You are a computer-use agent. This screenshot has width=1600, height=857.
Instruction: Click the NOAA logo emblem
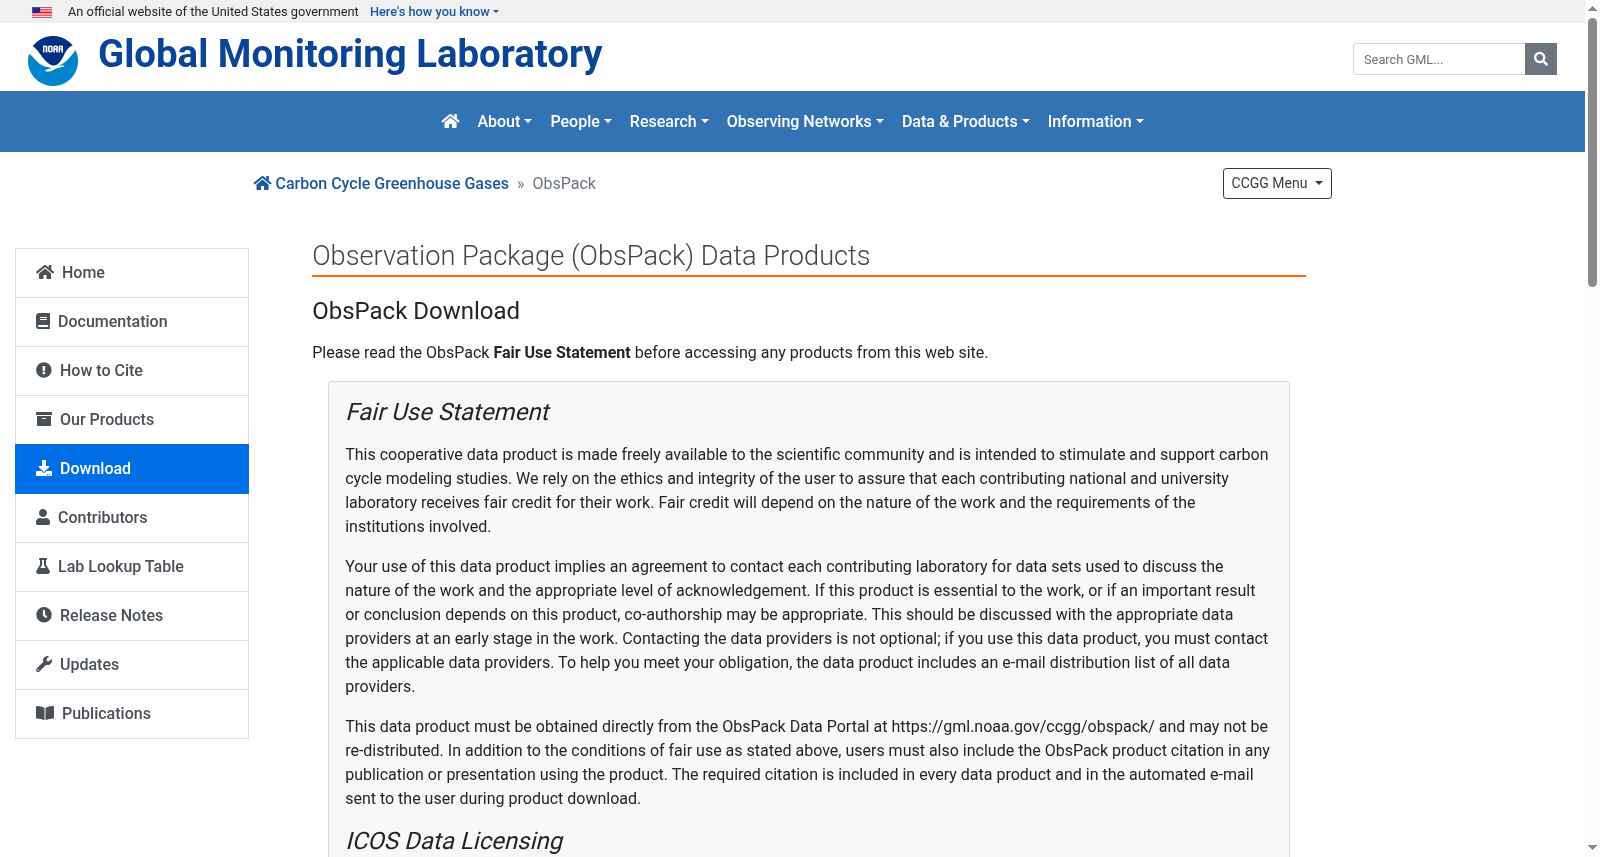(x=53, y=61)
